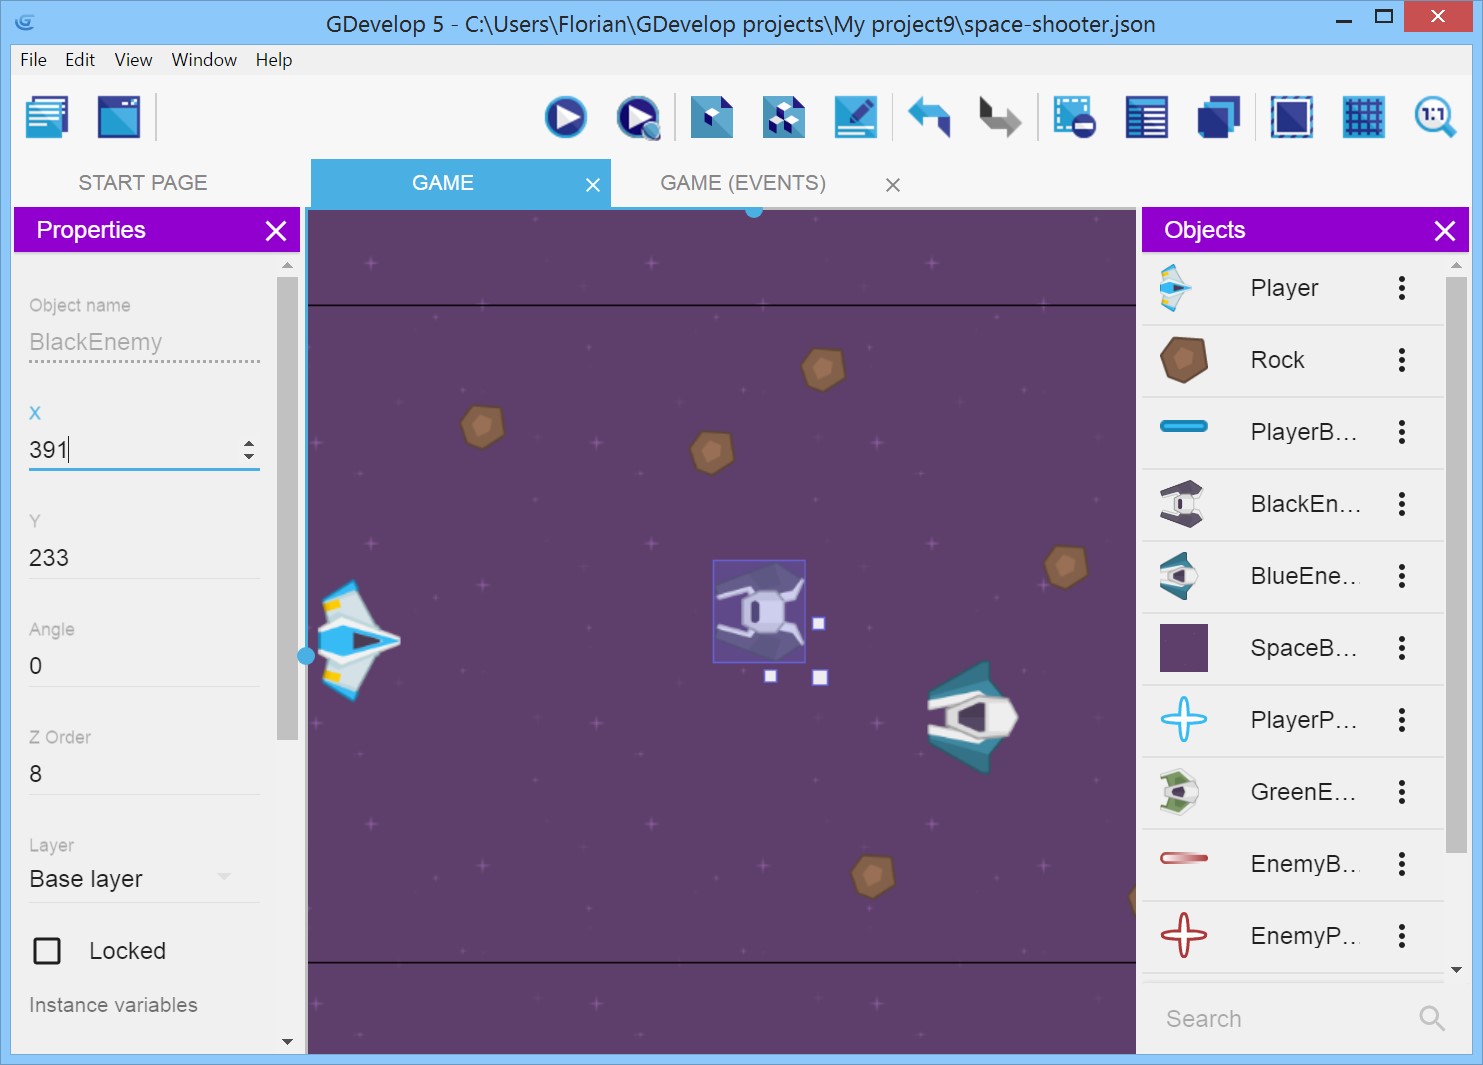
Task: Close the Properties panel
Action: 276,231
